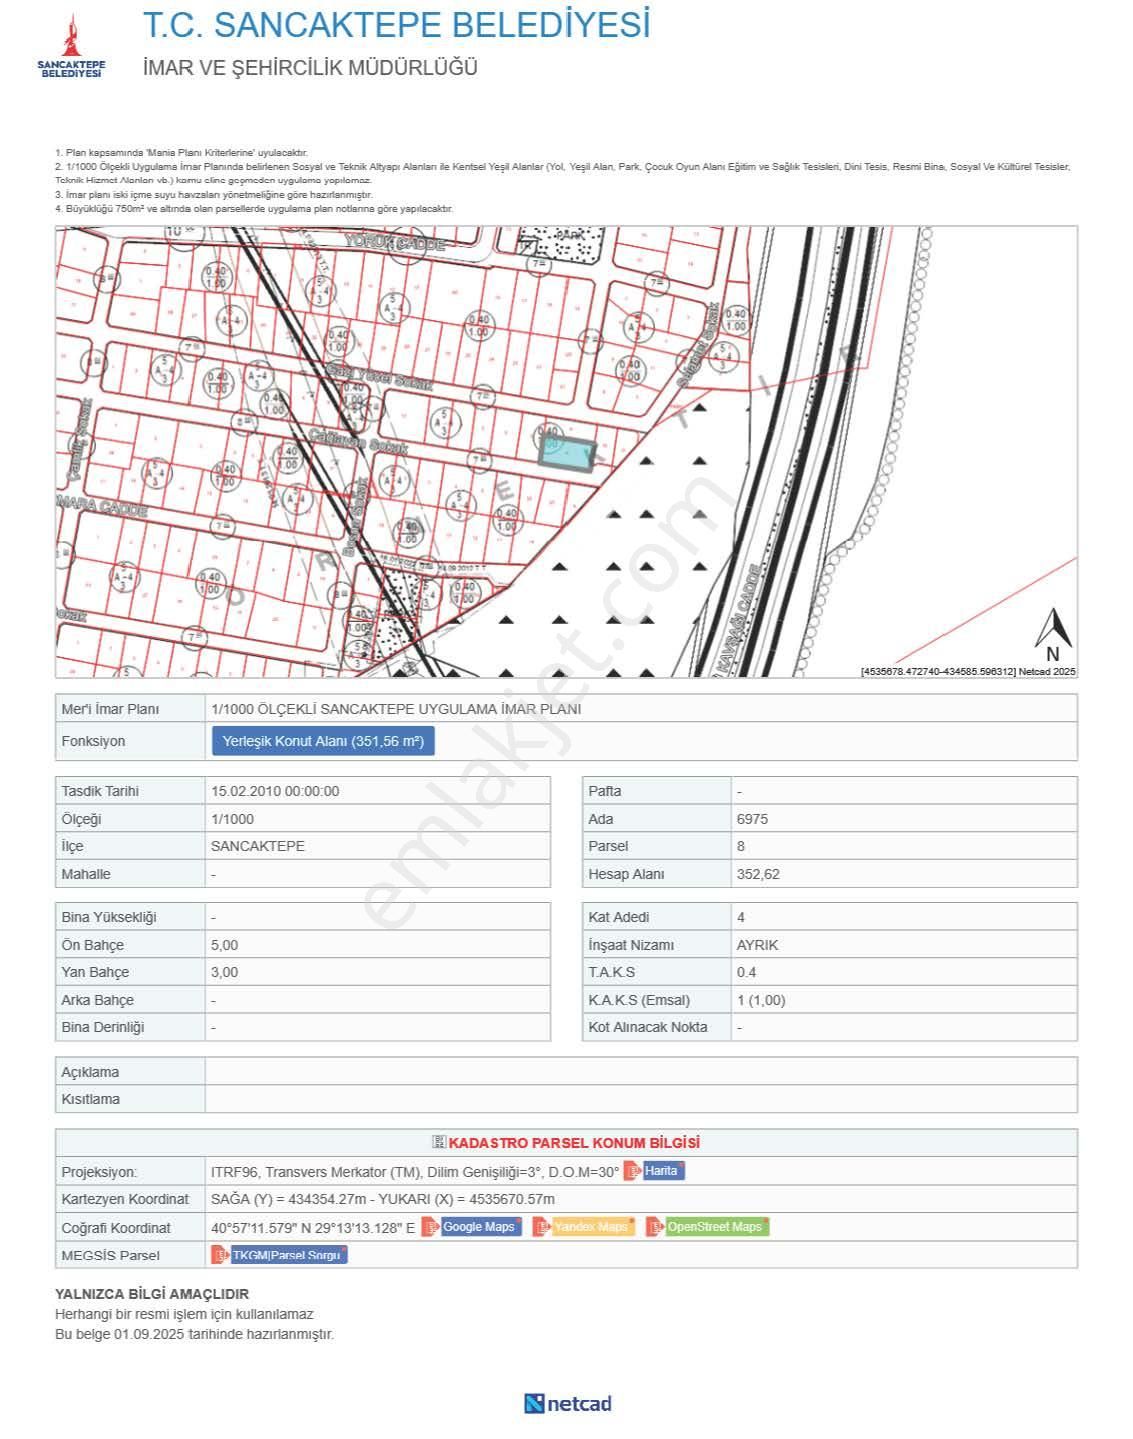The image size is (1133, 1439).
Task: Click Ön Bahçe value 5,00
Action: coord(225,945)
